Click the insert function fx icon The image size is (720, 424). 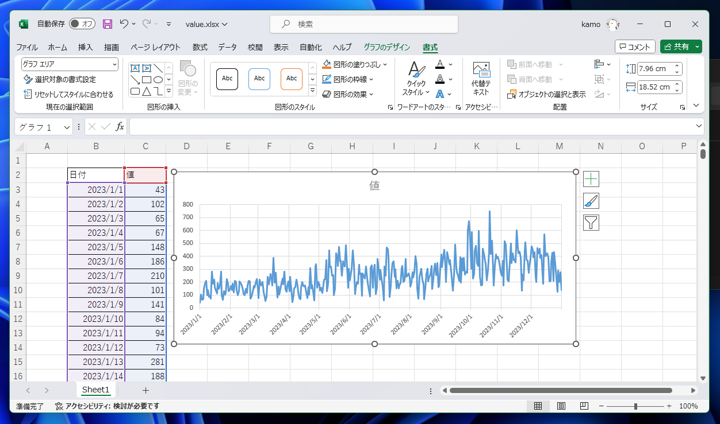coord(120,127)
